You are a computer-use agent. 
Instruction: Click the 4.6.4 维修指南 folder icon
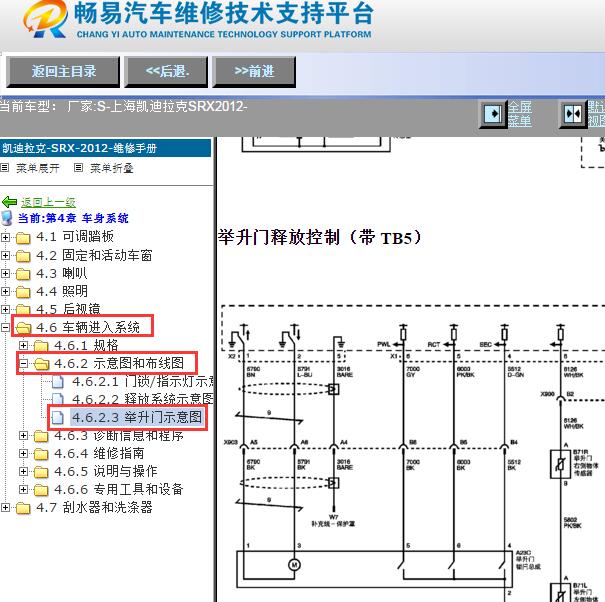click(41, 454)
